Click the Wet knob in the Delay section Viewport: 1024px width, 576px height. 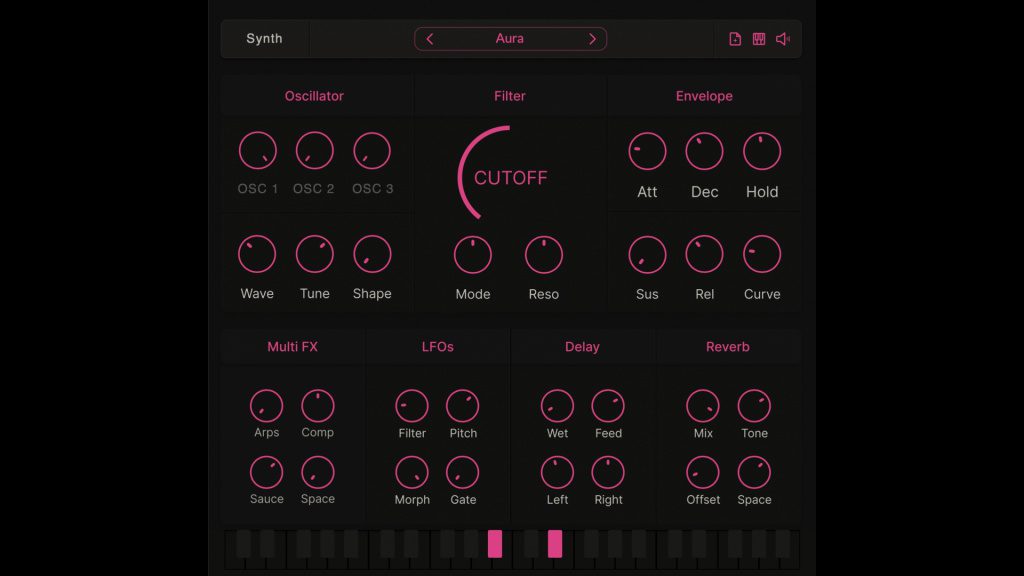pyautogui.click(x=557, y=405)
